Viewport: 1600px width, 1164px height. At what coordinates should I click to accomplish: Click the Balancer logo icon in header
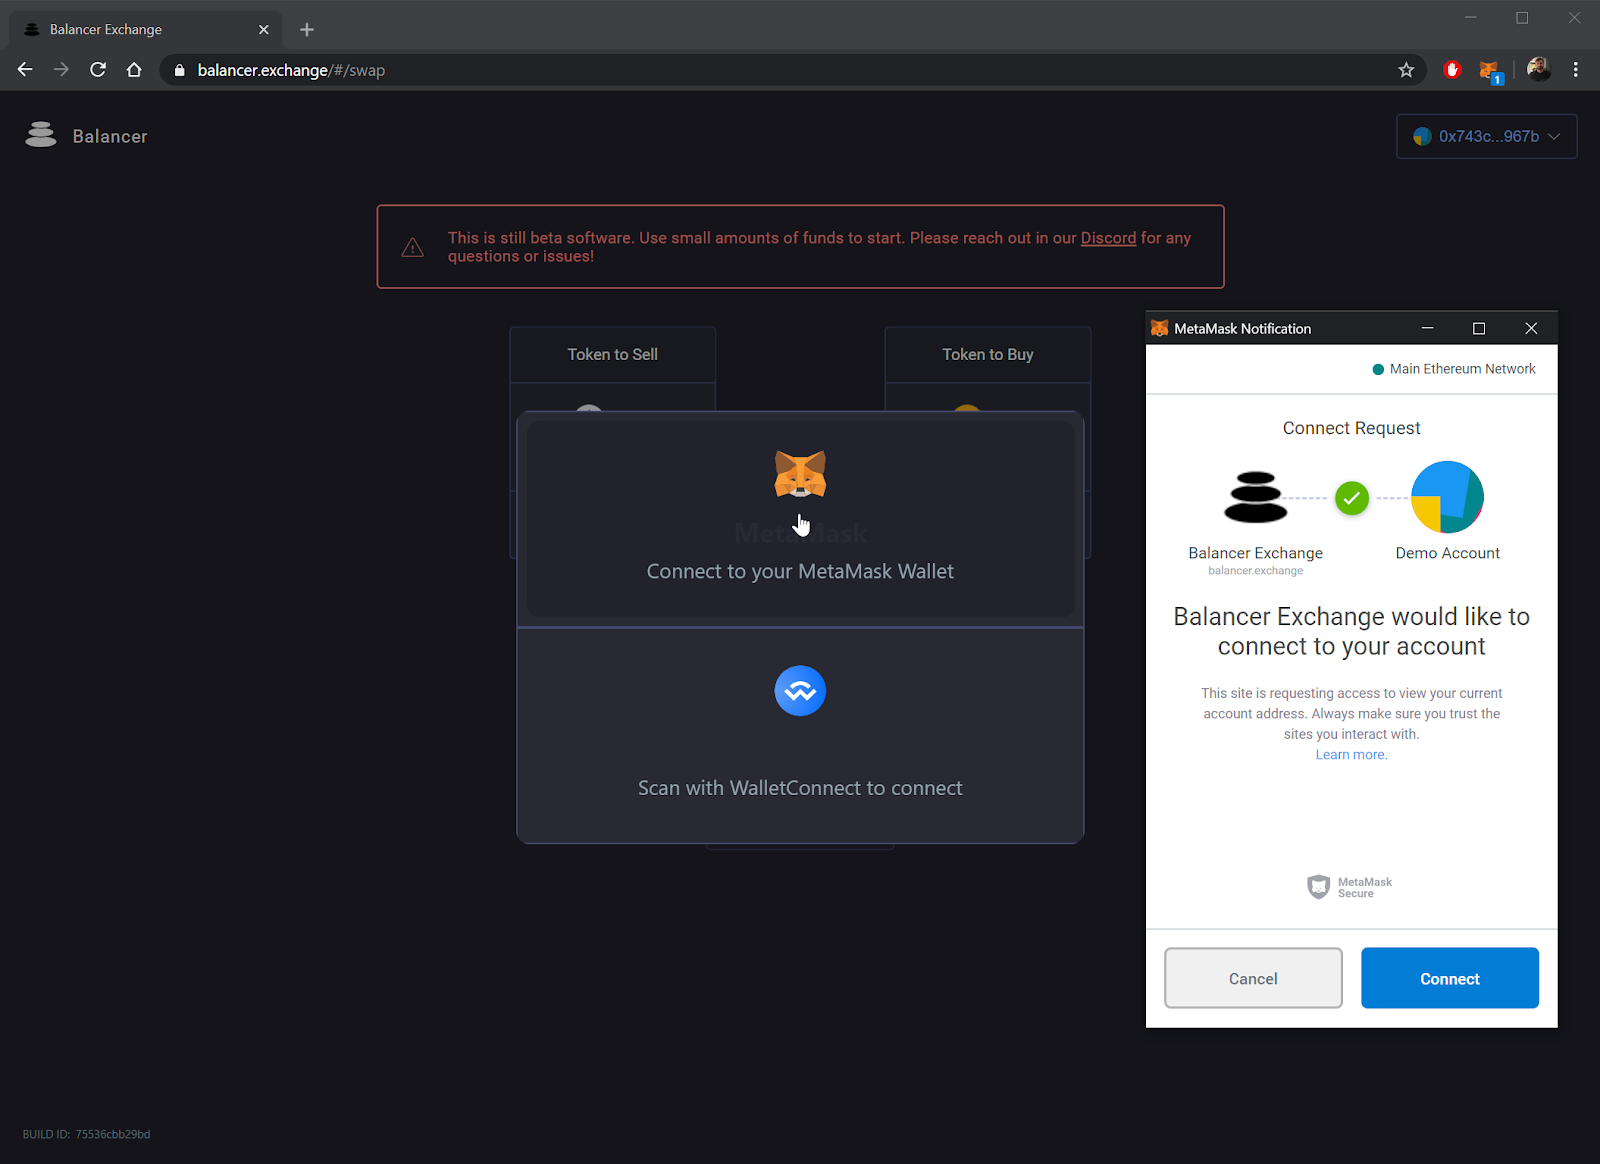41,135
